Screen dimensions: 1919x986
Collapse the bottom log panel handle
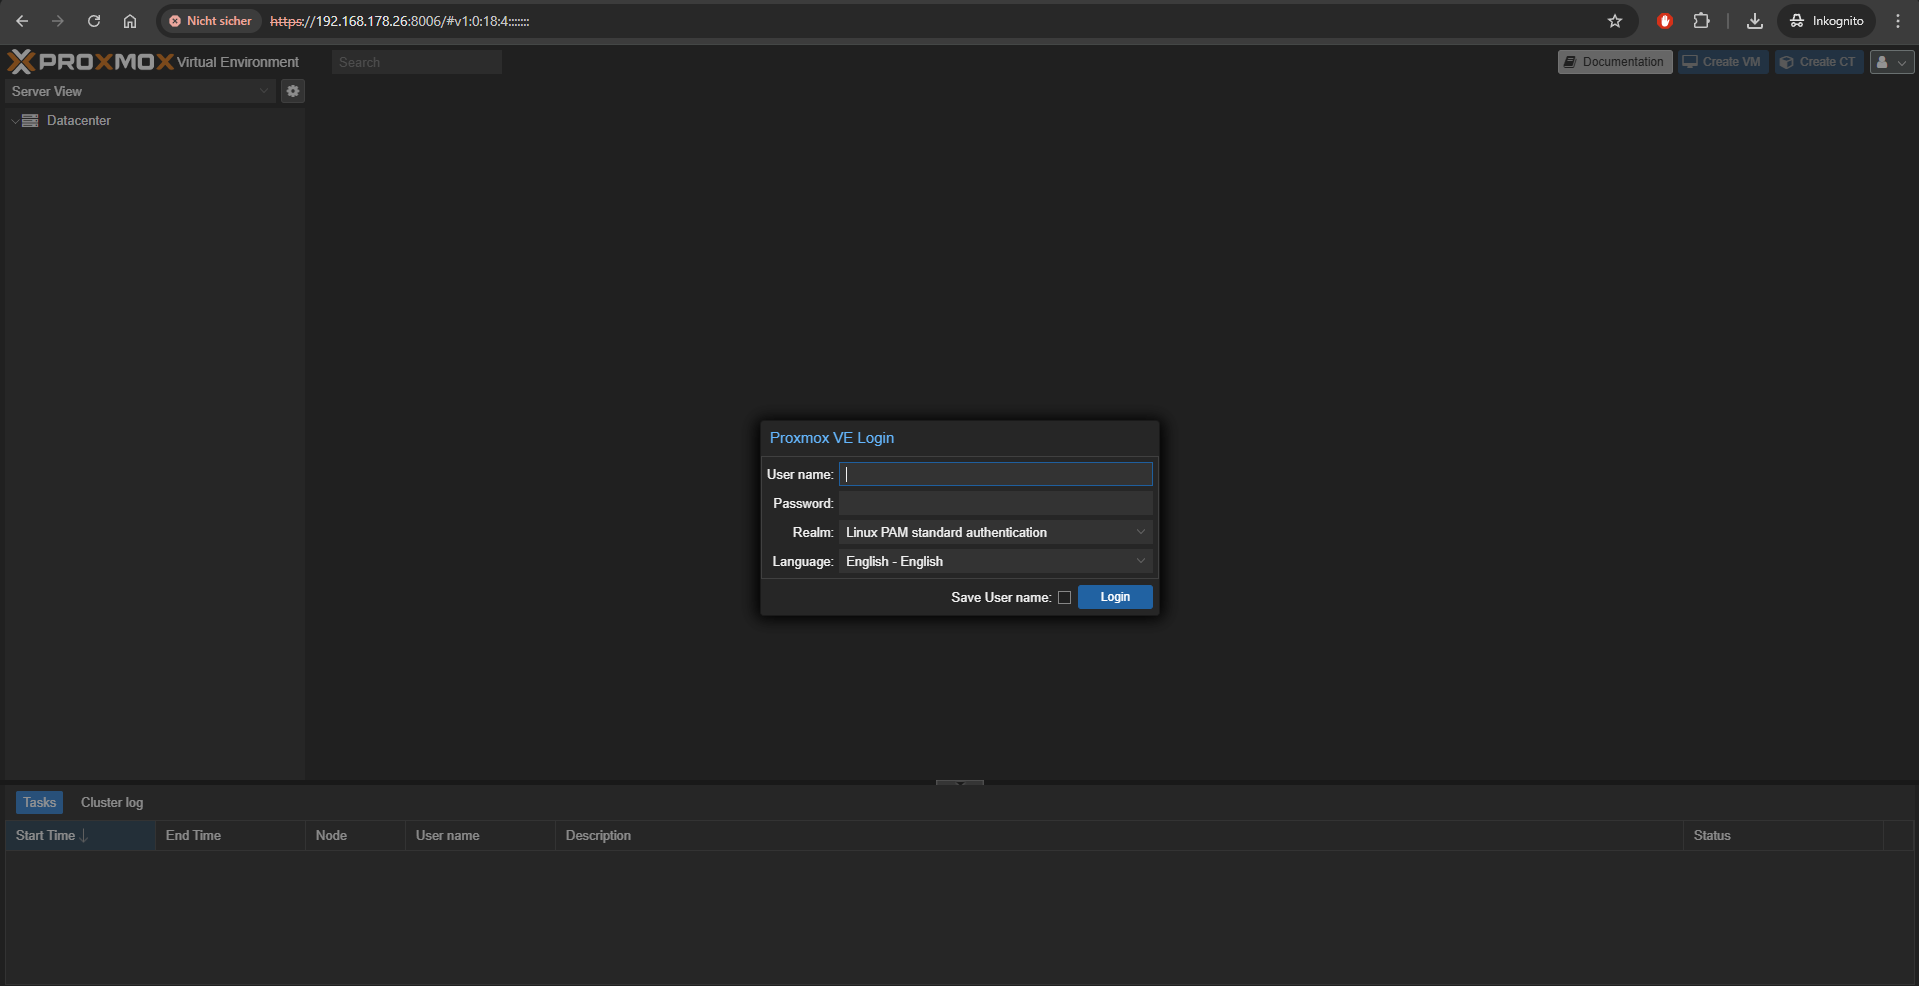point(960,782)
